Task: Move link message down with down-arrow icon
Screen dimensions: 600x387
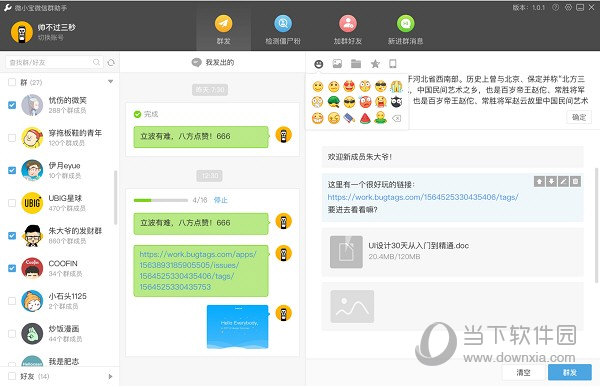Action: point(551,181)
